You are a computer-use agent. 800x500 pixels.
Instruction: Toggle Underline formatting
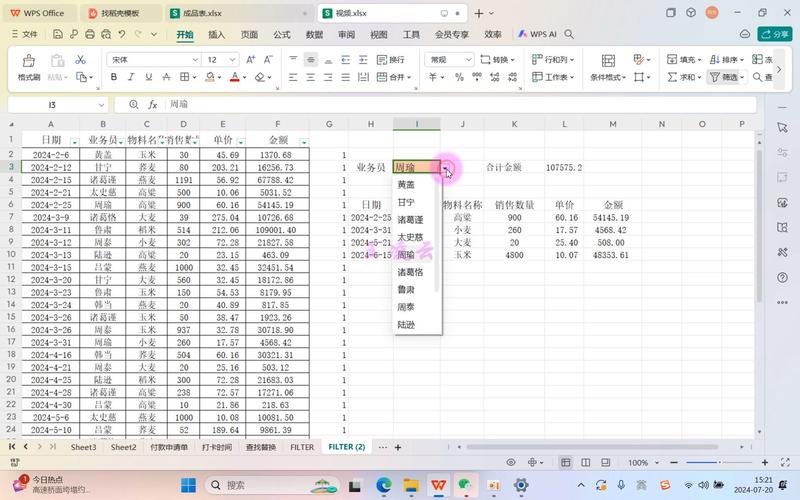[148, 77]
